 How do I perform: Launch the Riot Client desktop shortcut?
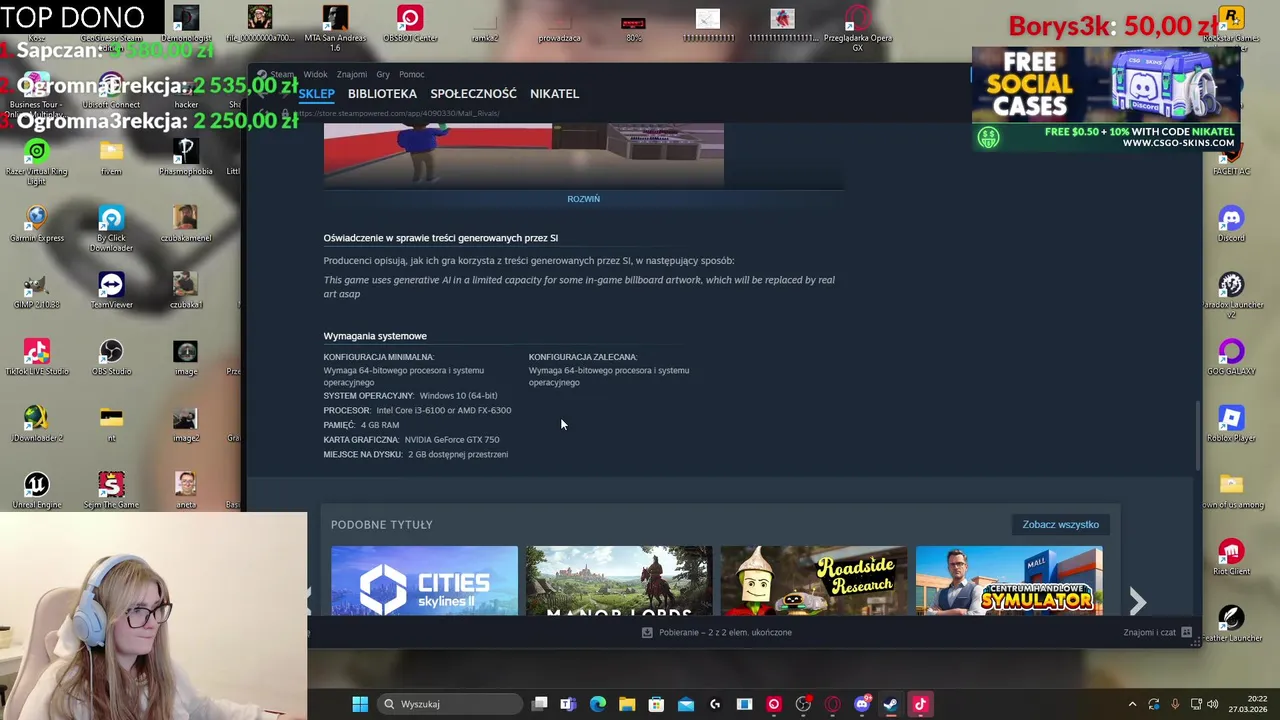(x=1231, y=557)
